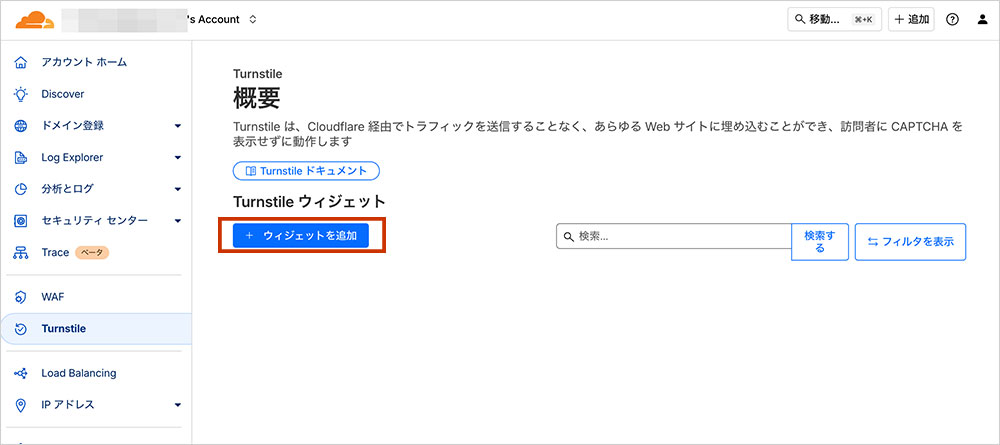Click the WAF shield icon
1000x445 pixels.
click(x=21, y=297)
